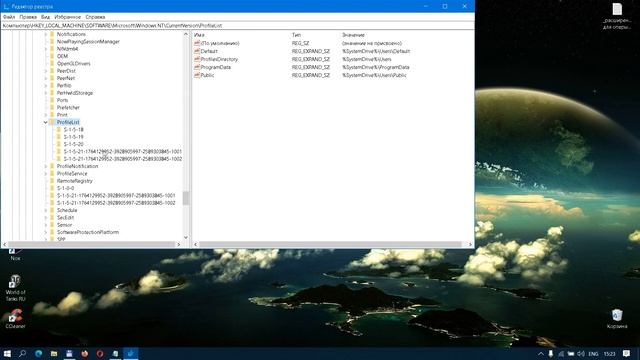
Task: Open File Explorer from the taskbar
Action: 54,353
